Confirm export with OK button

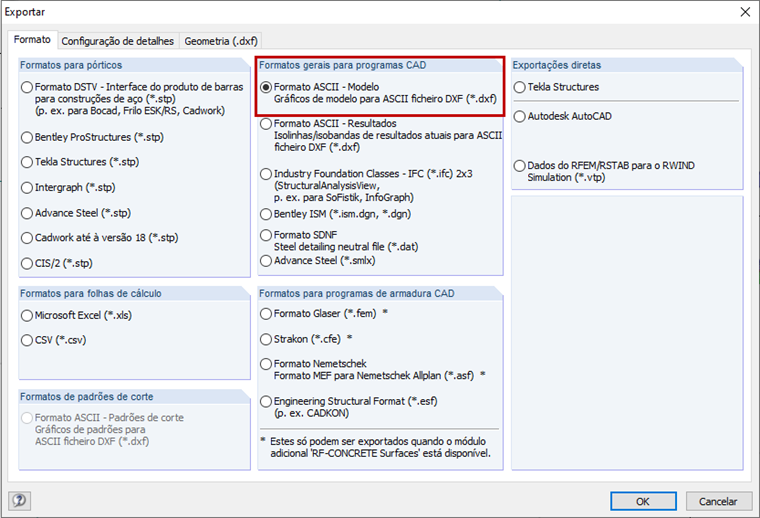(643, 501)
